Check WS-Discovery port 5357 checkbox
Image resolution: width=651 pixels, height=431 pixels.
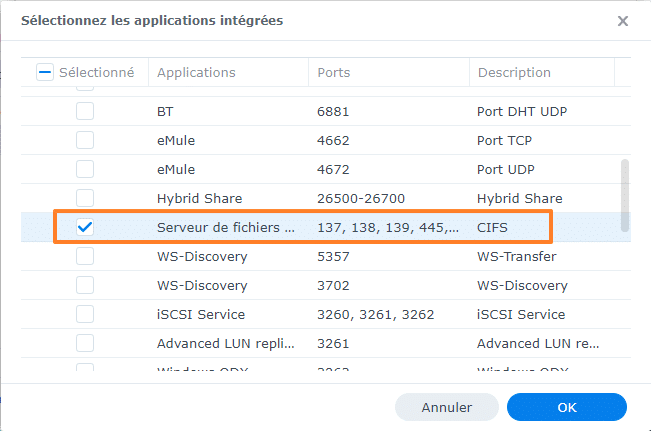[x=85, y=256]
